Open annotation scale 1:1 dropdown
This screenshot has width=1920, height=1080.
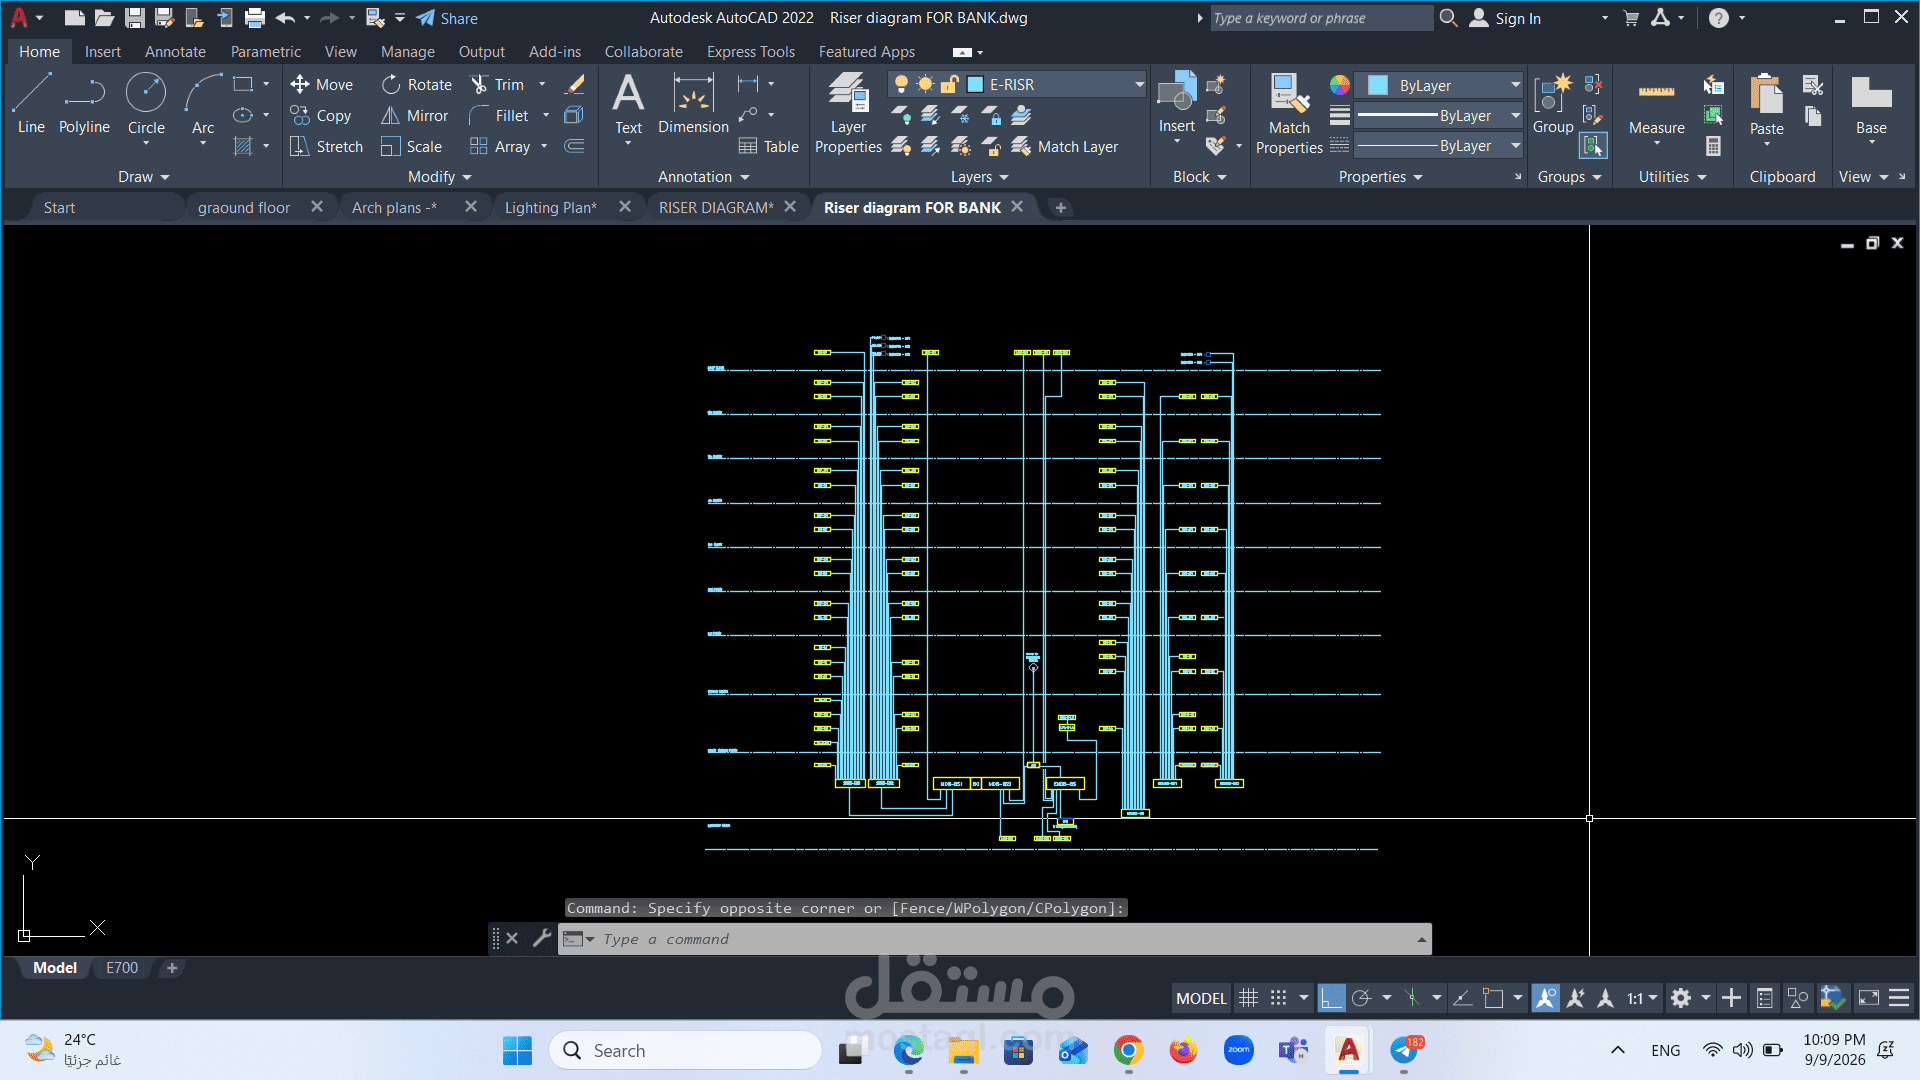coord(1642,998)
